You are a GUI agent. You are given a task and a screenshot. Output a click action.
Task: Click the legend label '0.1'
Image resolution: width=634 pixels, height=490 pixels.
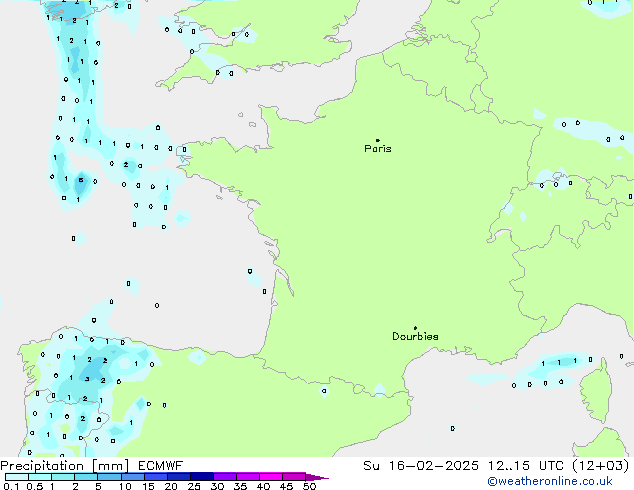click(11, 486)
